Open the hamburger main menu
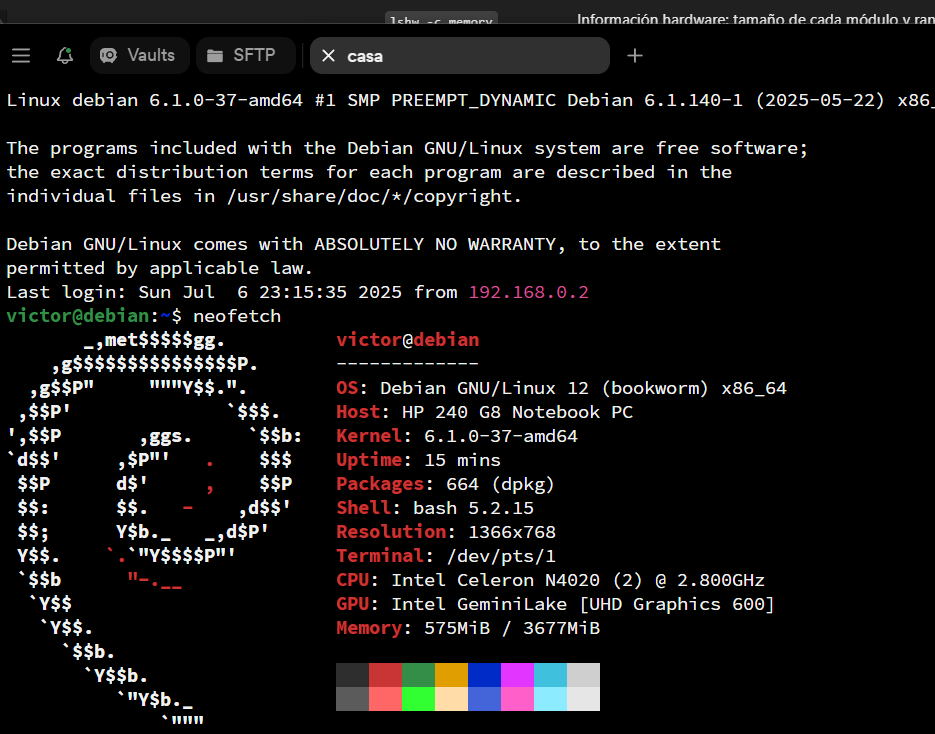The height and width of the screenshot is (734, 935). coord(21,56)
